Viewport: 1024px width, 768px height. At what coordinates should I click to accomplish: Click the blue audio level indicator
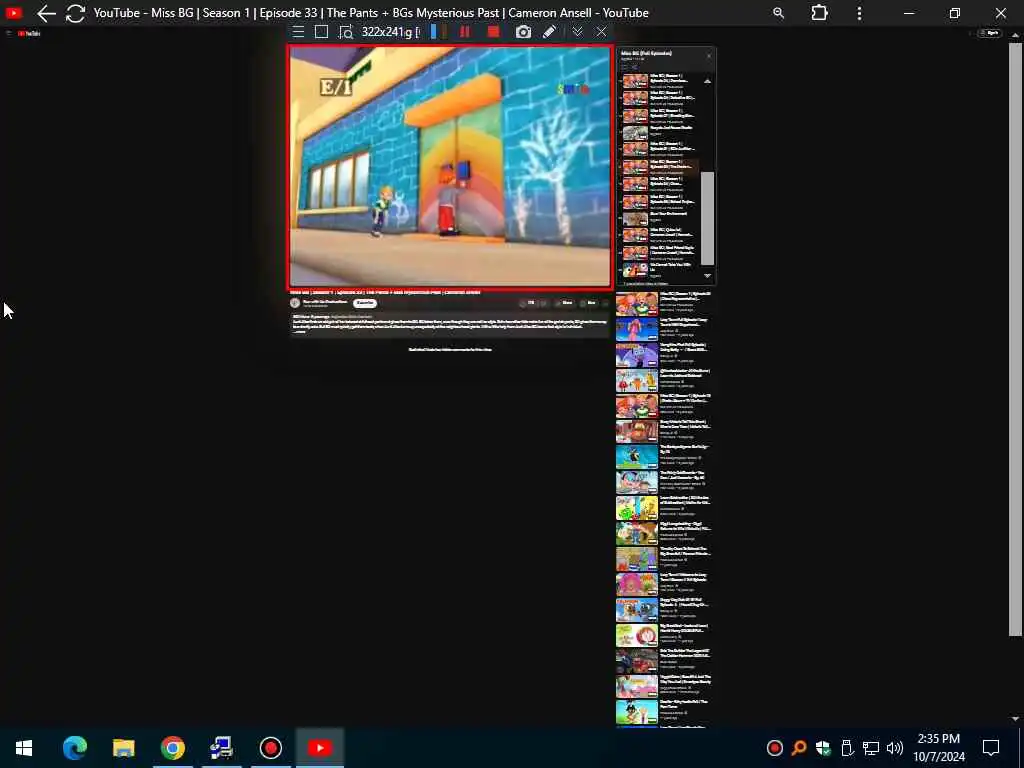click(433, 32)
